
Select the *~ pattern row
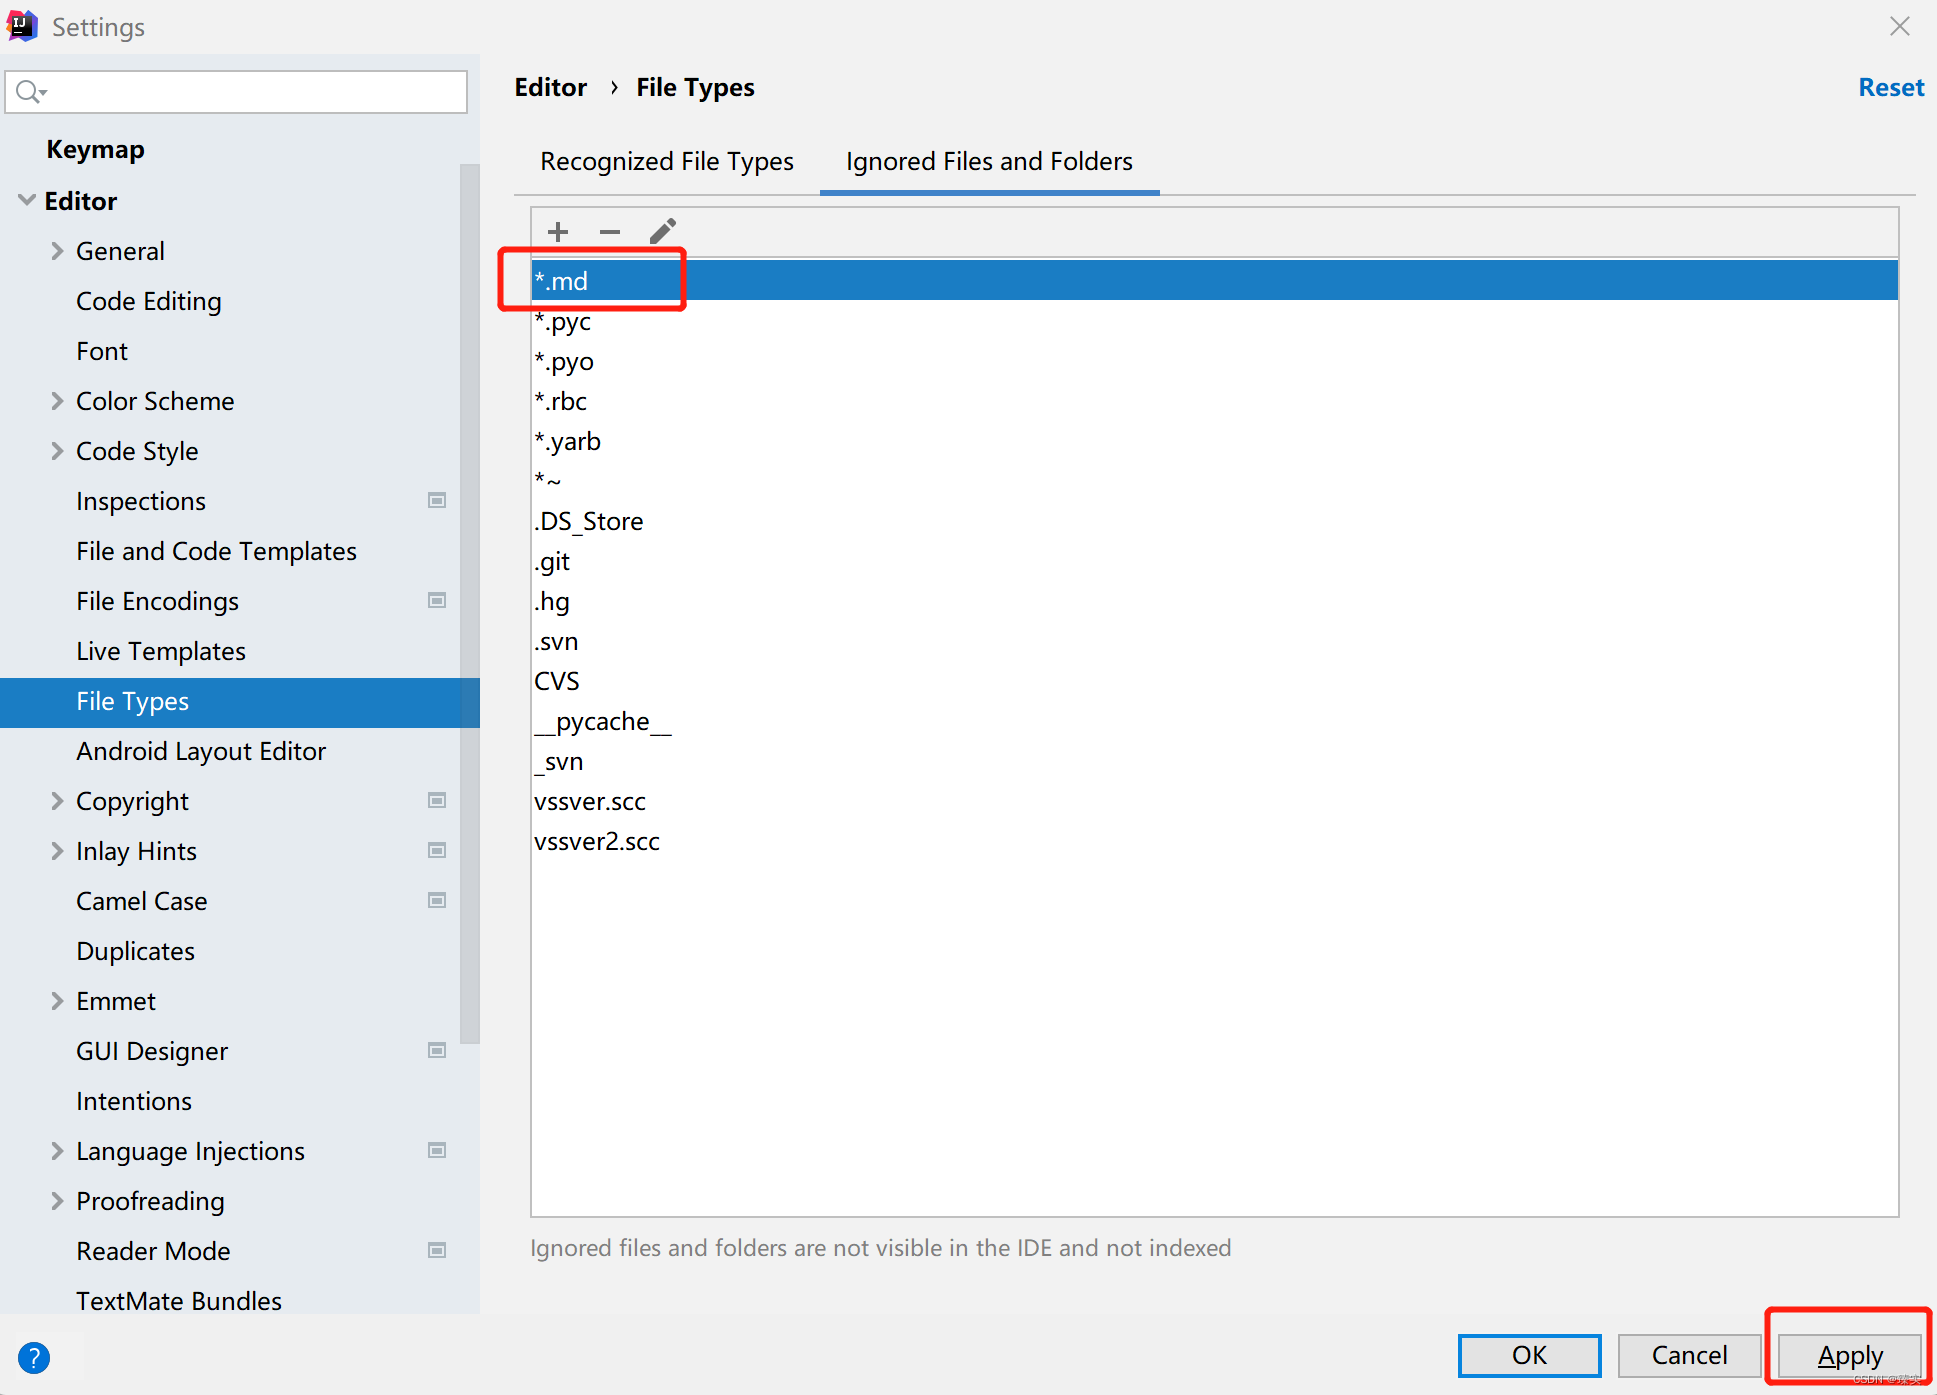pos(1214,481)
